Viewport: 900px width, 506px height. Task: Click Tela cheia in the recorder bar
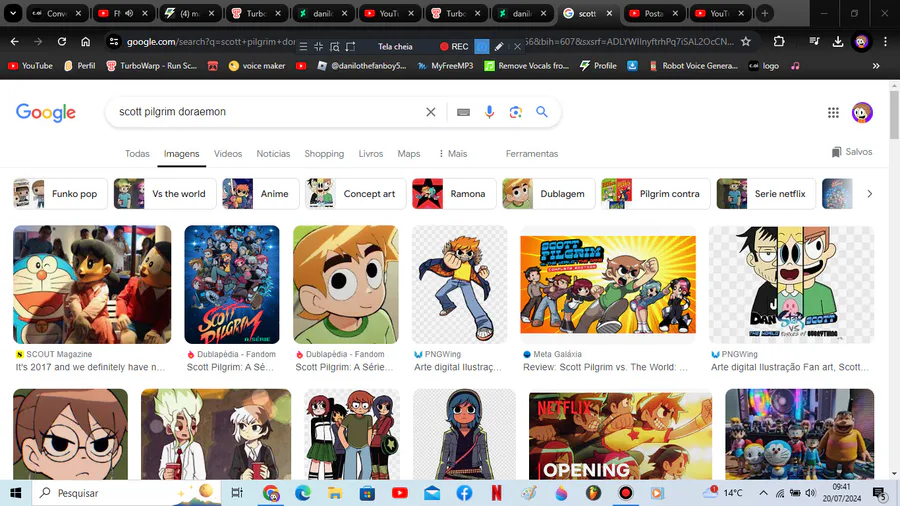[x=395, y=46]
